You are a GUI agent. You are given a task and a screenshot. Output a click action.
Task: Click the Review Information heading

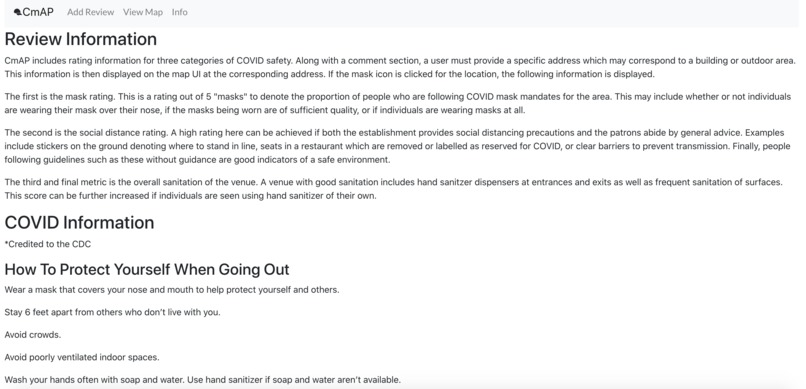tap(81, 39)
